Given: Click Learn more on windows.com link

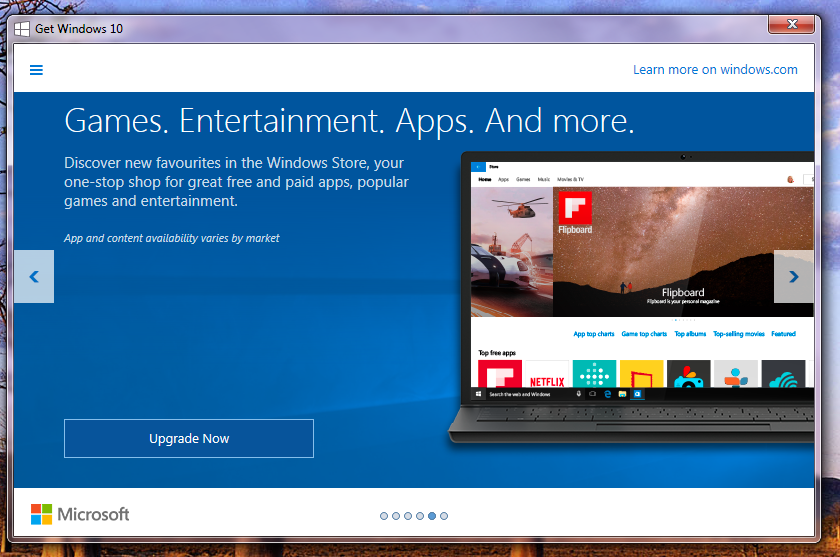Looking at the screenshot, I should (x=715, y=70).
